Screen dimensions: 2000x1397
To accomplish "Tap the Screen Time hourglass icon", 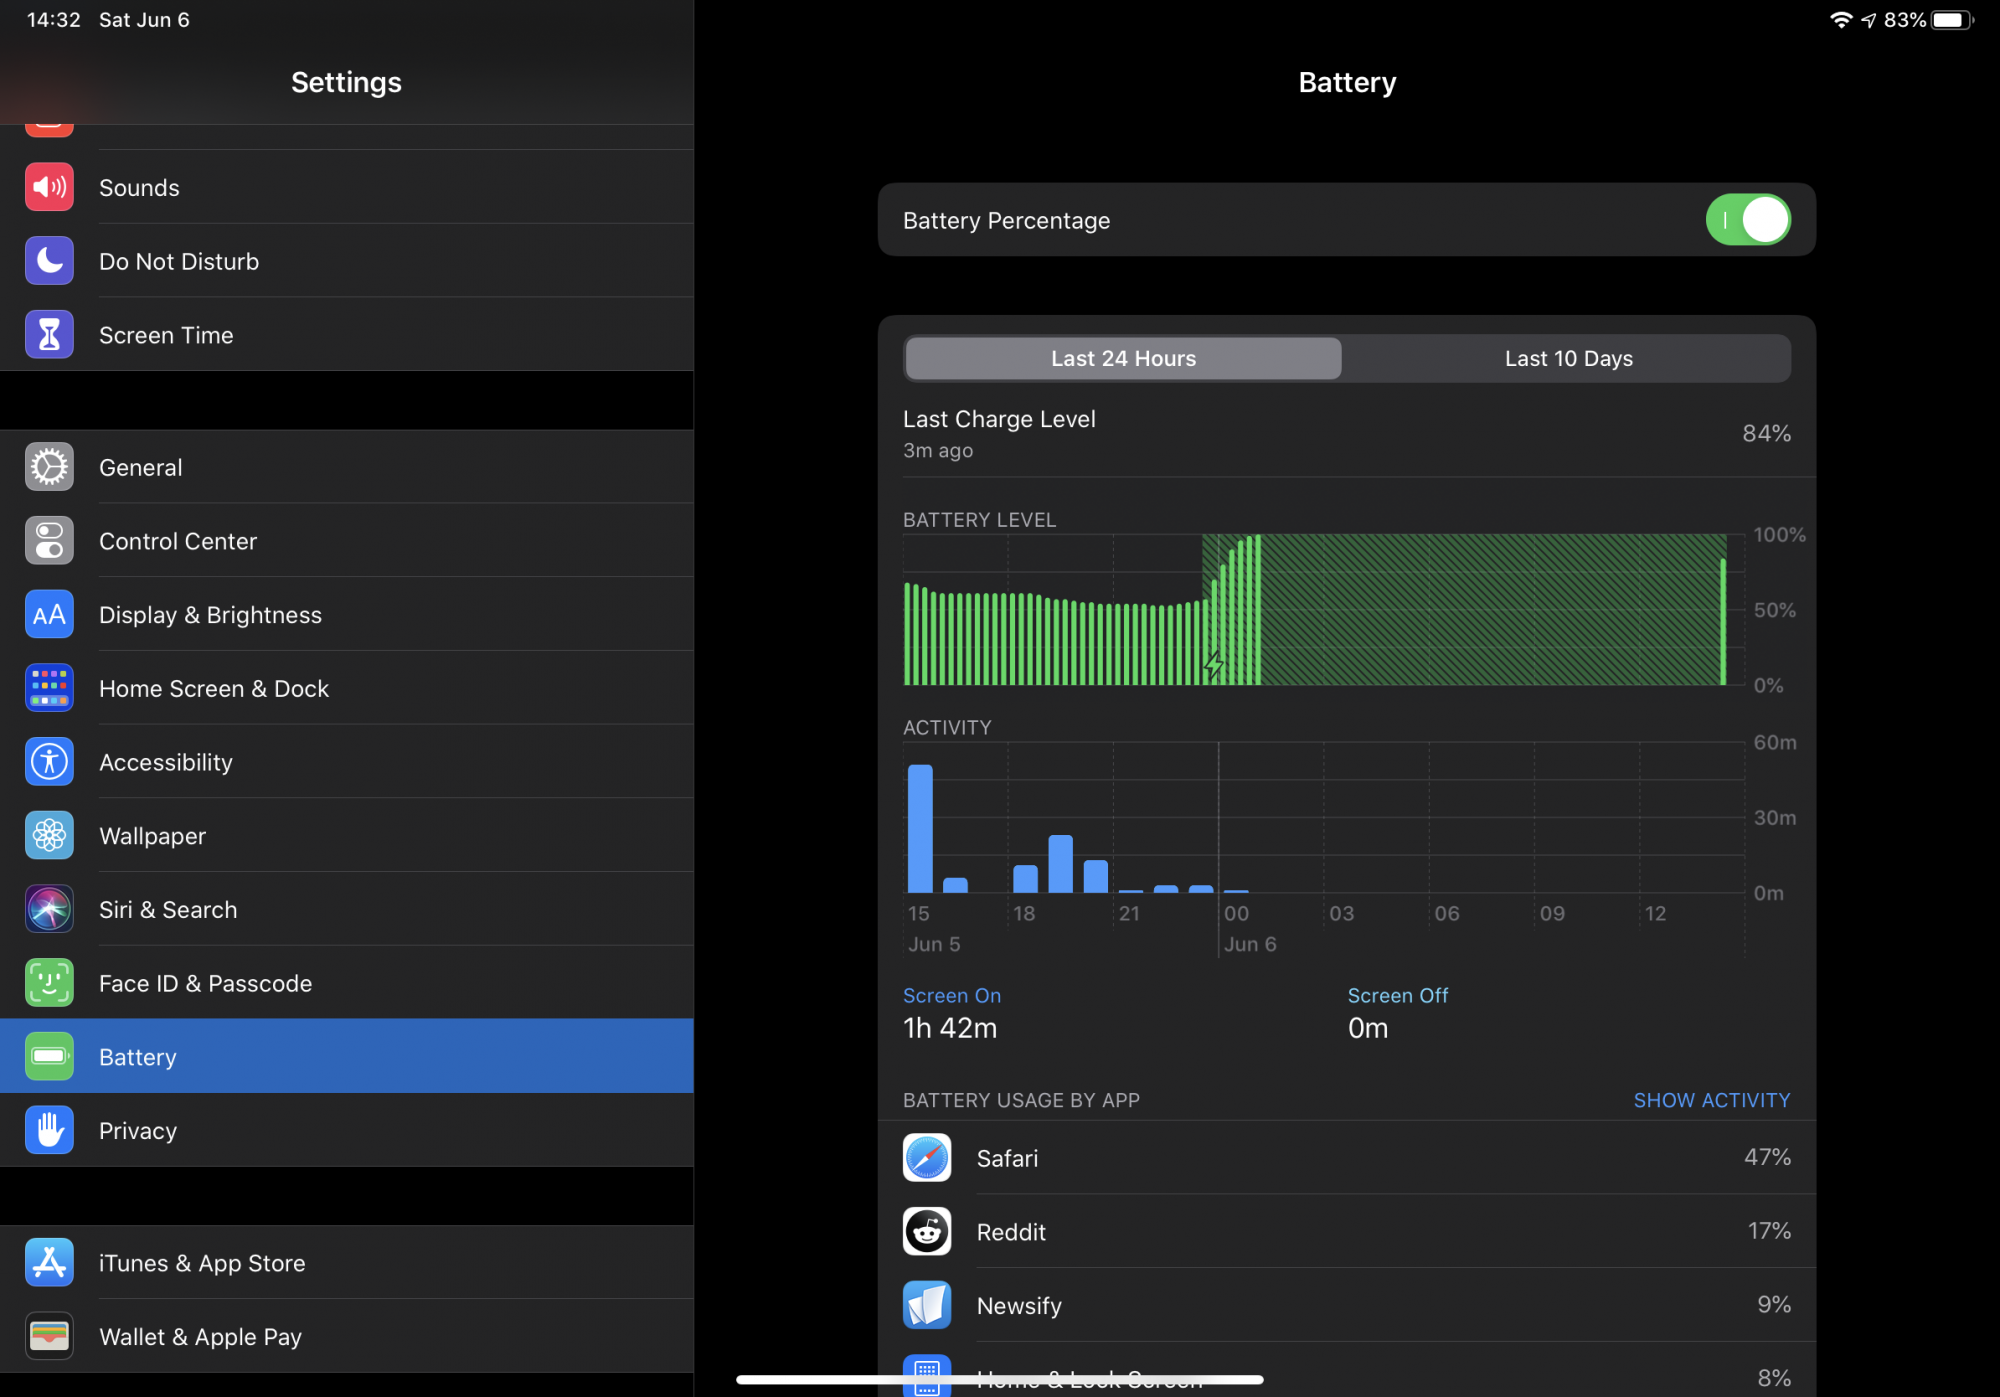I will click(49, 335).
